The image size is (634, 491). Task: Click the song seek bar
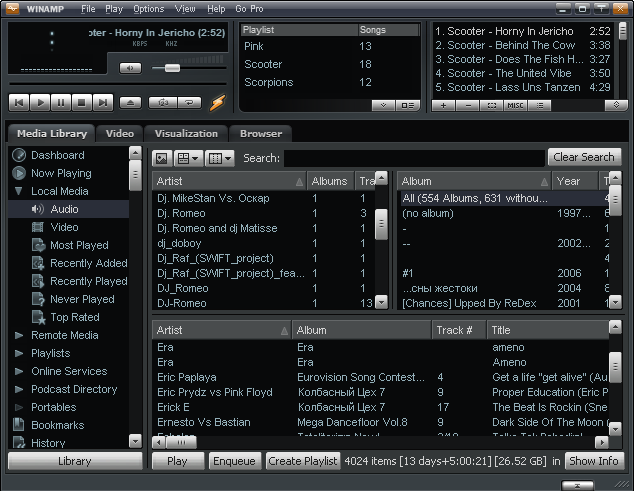[118, 84]
